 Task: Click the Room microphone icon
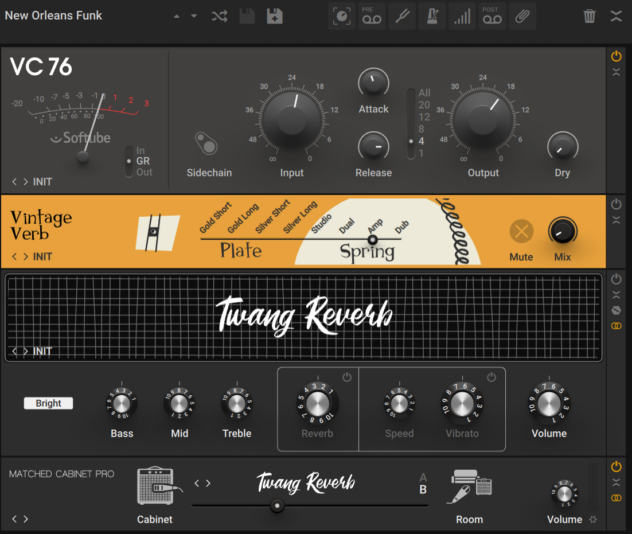[469, 486]
